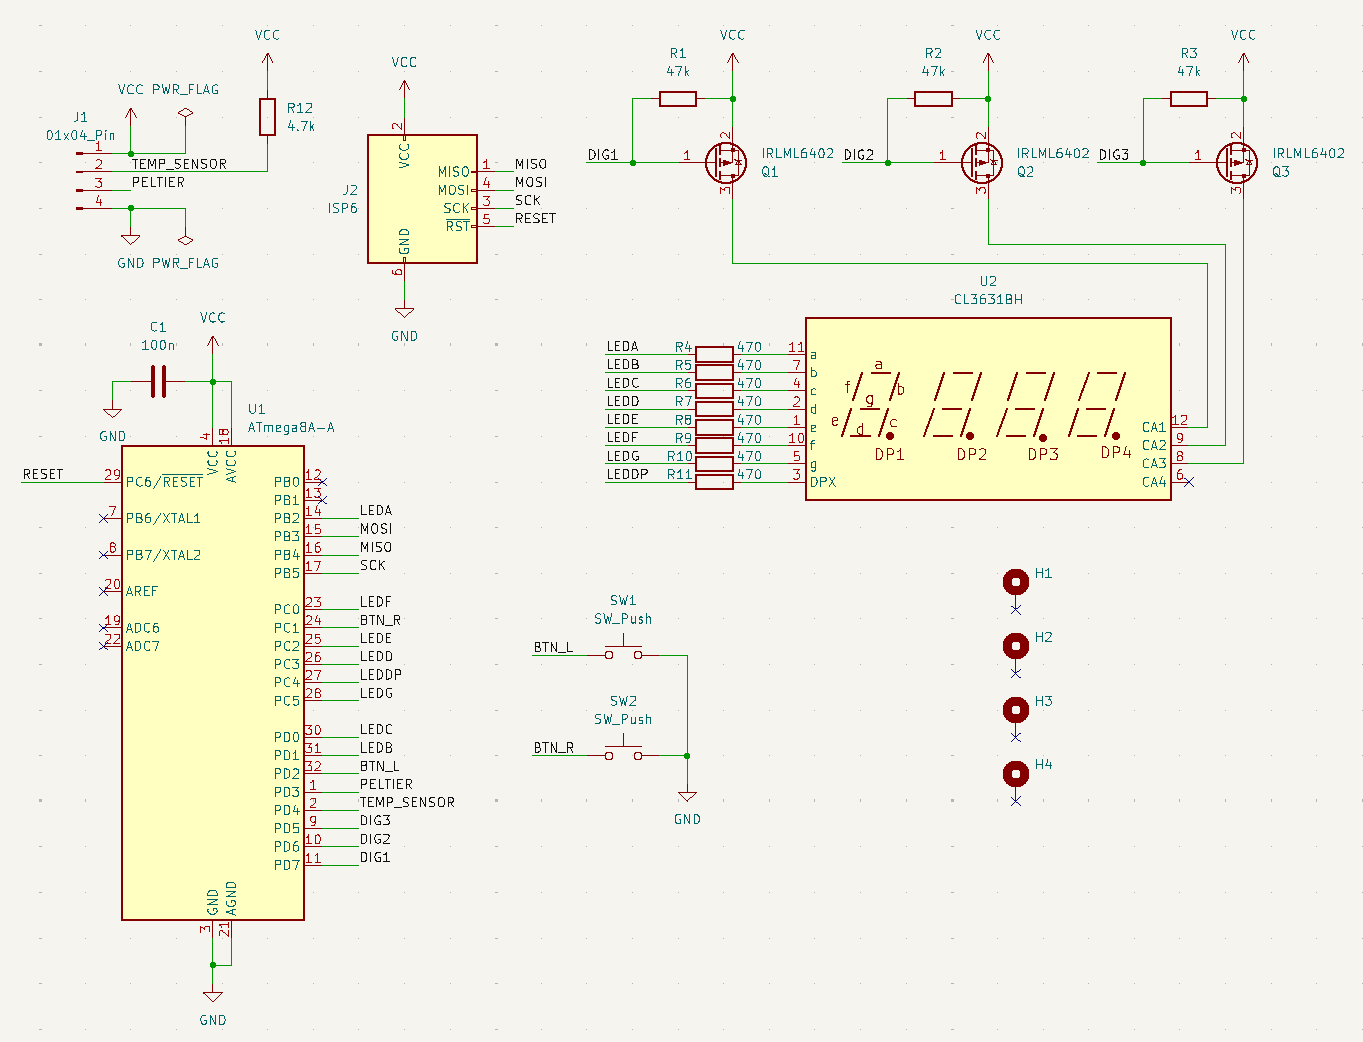Select the U1 reference designator
1363x1042 pixels.
[x=256, y=409]
